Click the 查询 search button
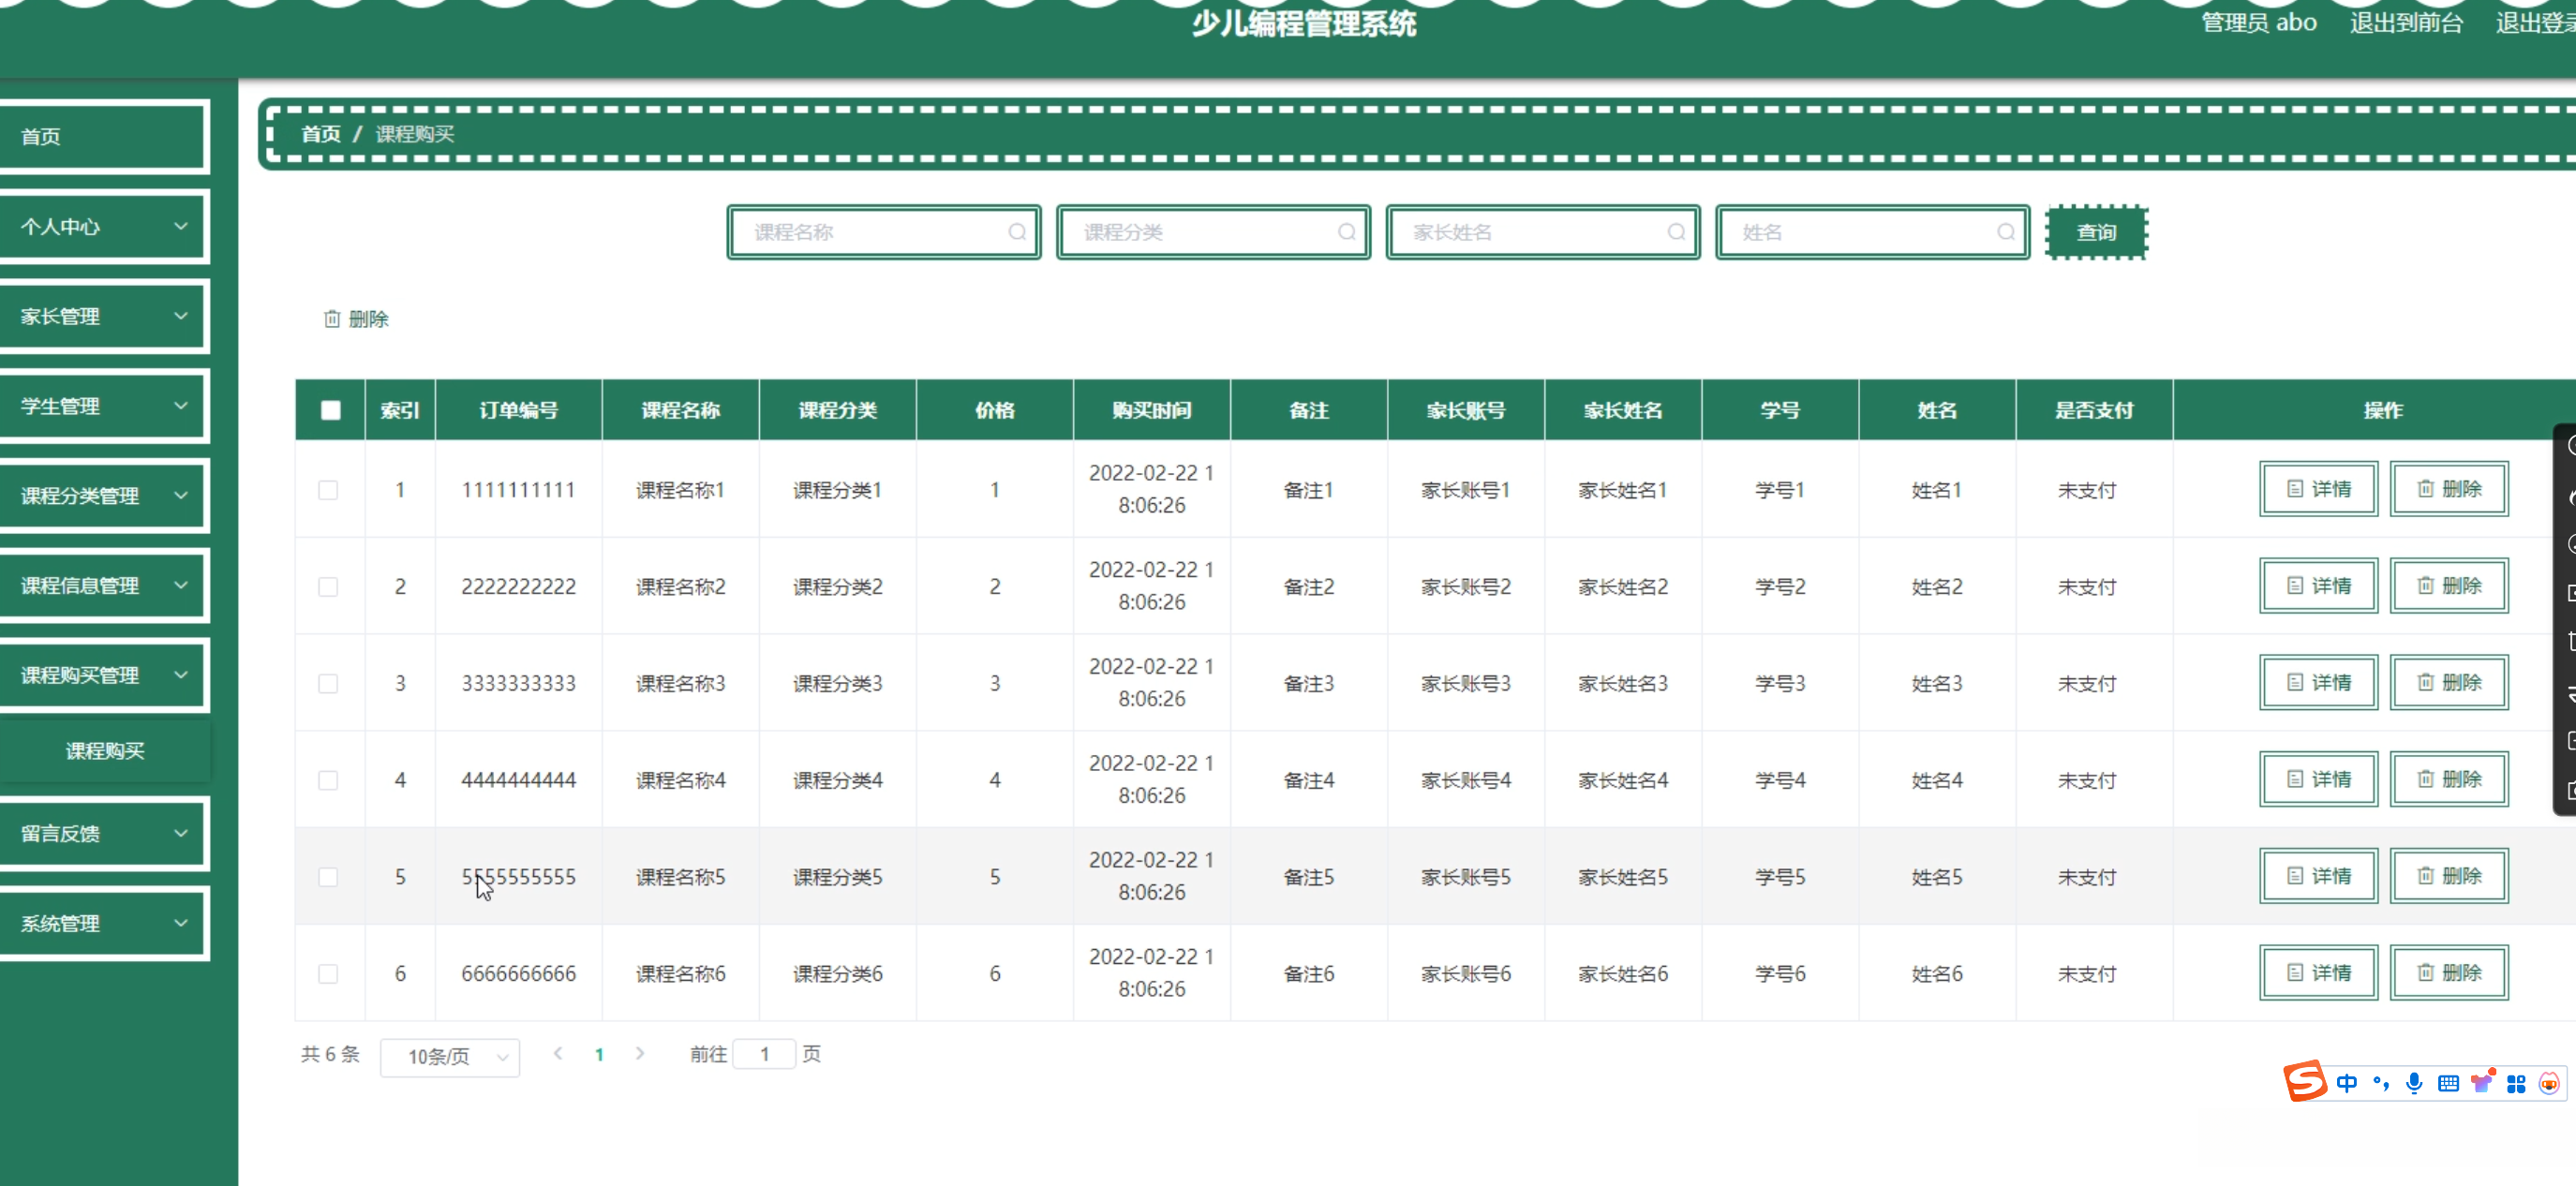This screenshot has width=2576, height=1186. pyautogui.click(x=2096, y=232)
